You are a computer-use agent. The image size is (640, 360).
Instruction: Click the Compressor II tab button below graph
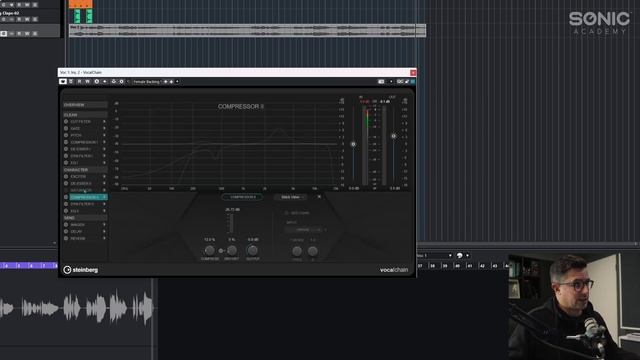(242, 197)
